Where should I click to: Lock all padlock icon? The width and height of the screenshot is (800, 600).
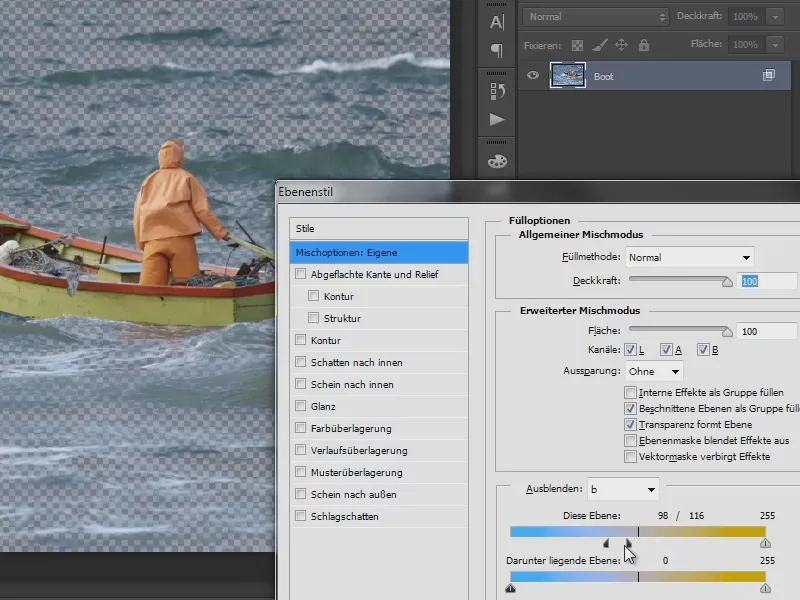pyautogui.click(x=644, y=45)
